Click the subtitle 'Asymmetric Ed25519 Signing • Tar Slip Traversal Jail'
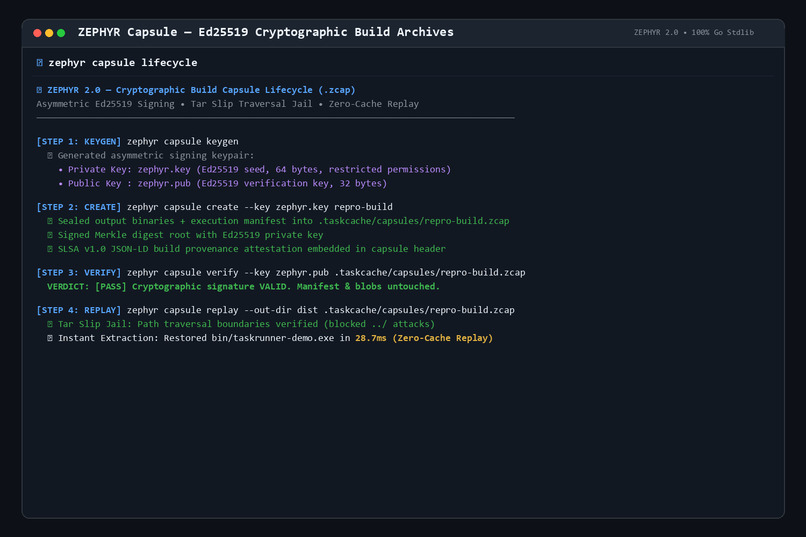Image resolution: width=806 pixels, height=537 pixels. [174, 104]
